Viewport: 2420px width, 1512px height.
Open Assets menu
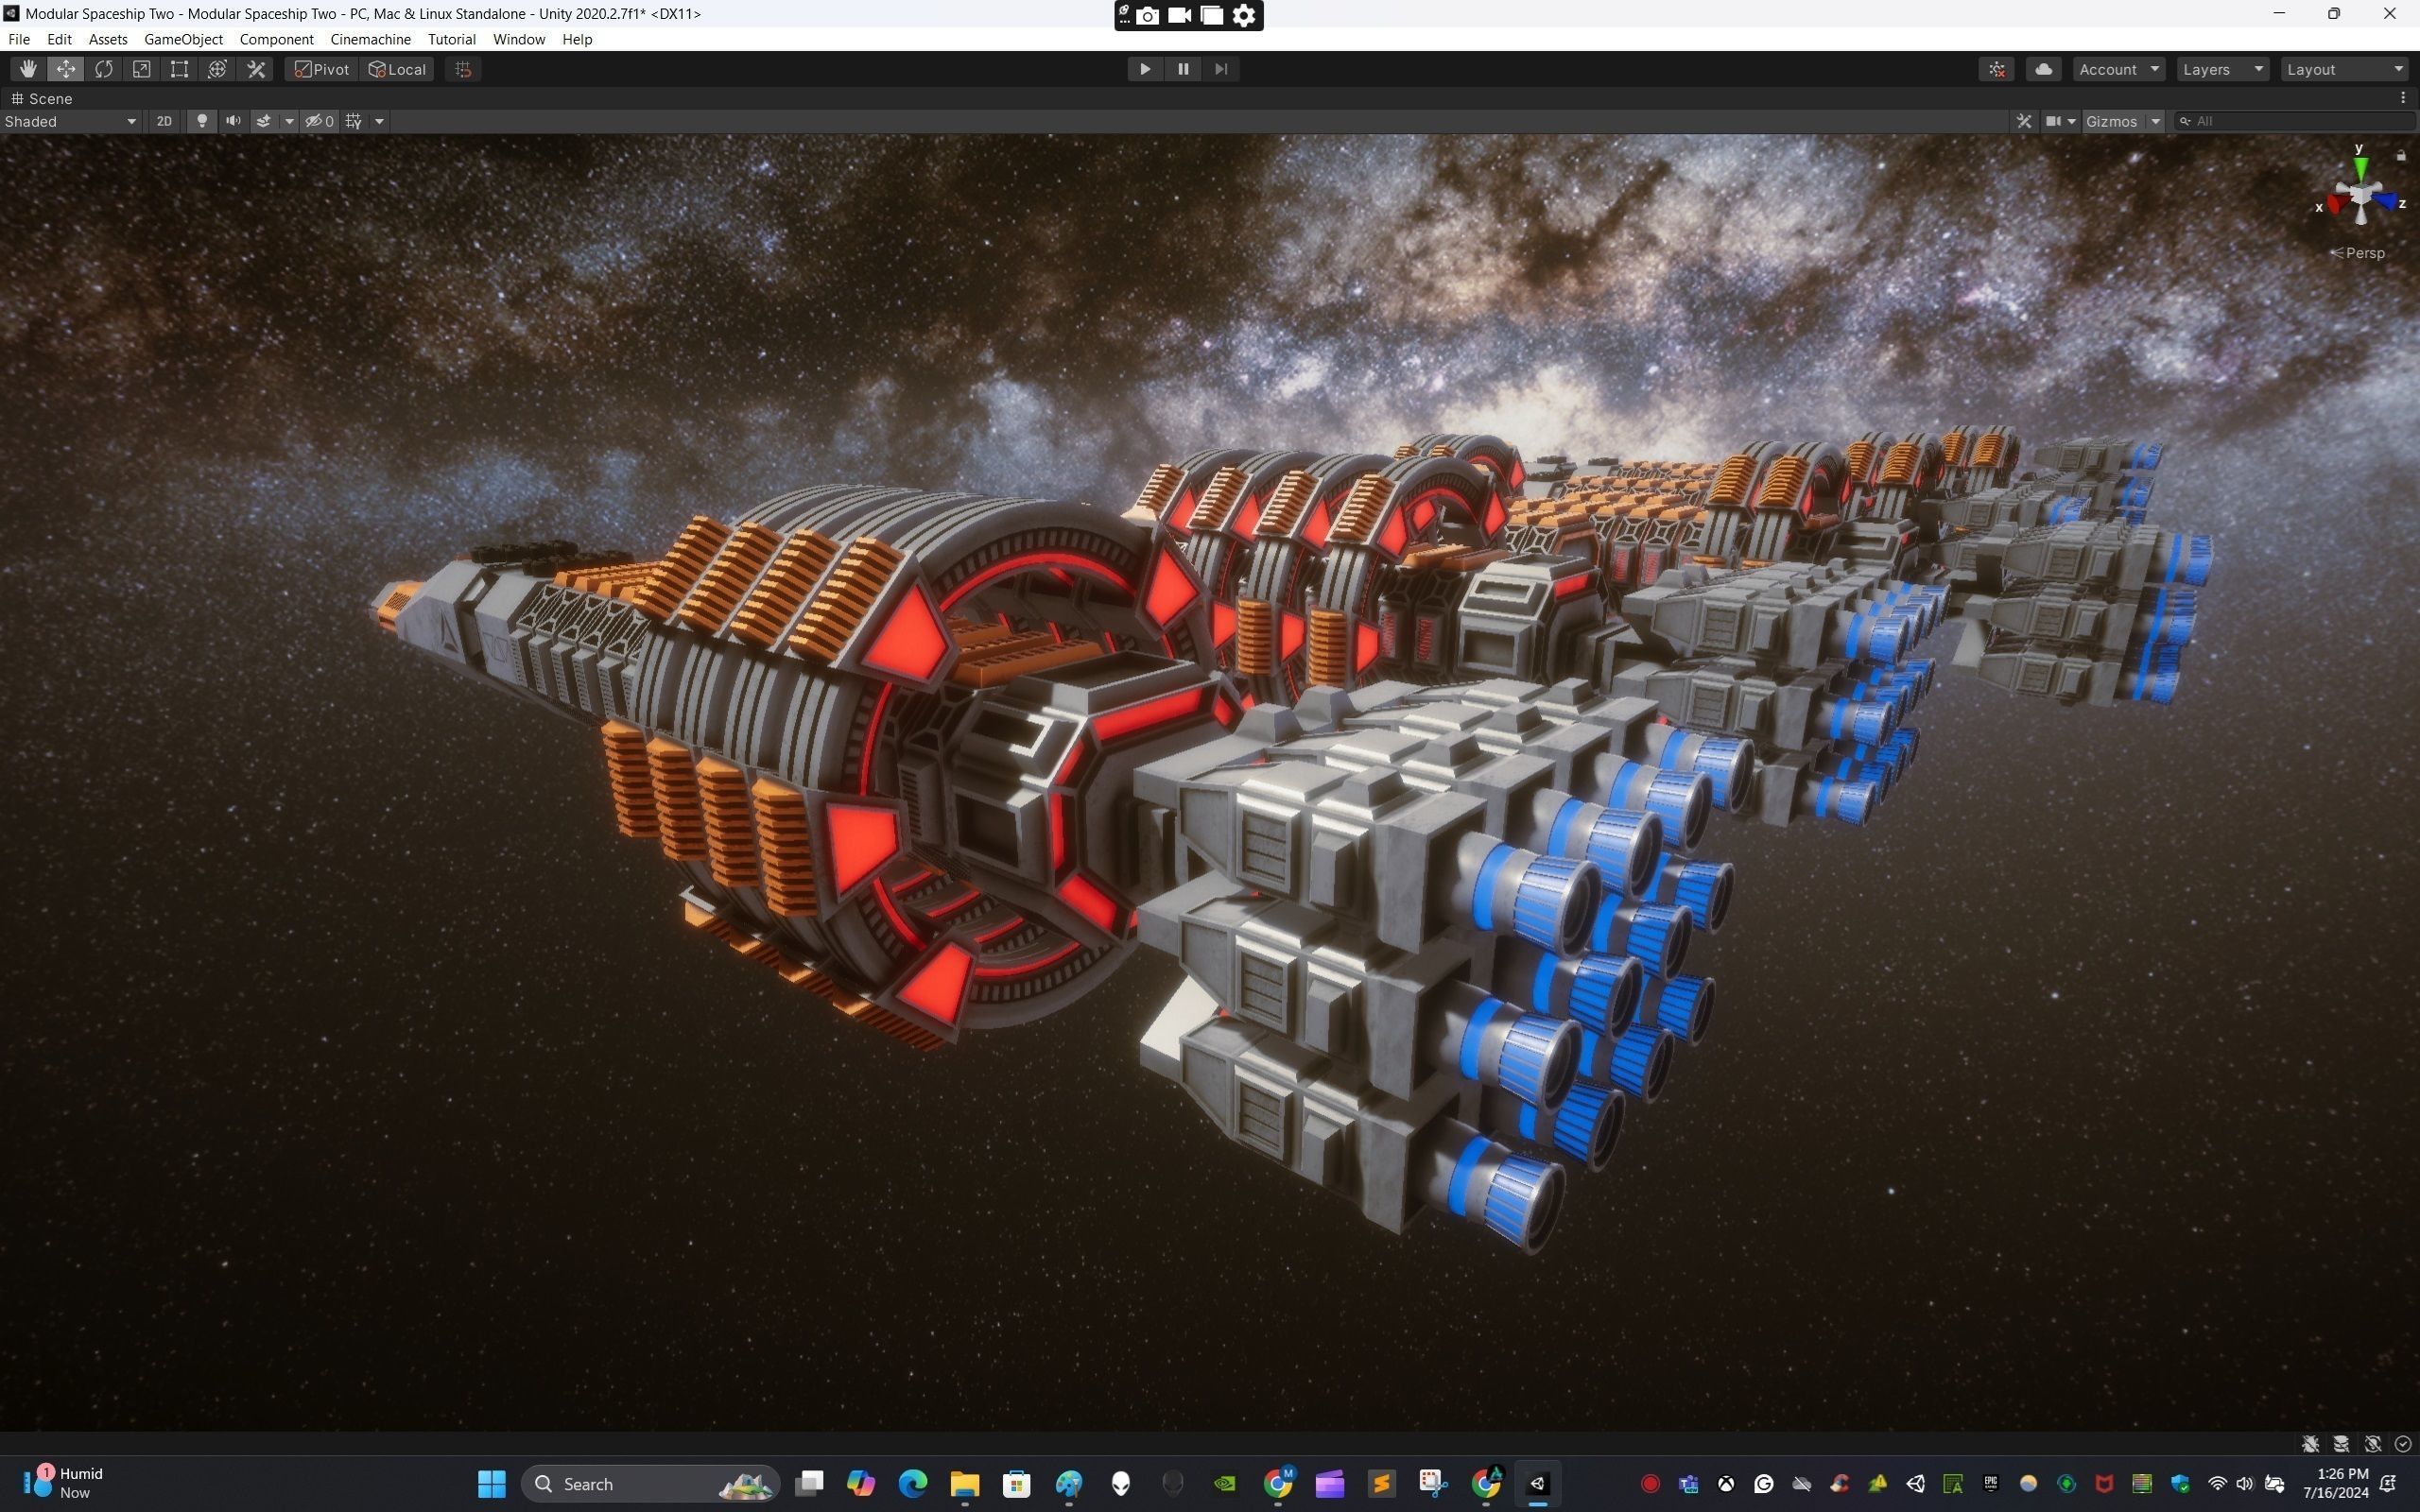[108, 39]
